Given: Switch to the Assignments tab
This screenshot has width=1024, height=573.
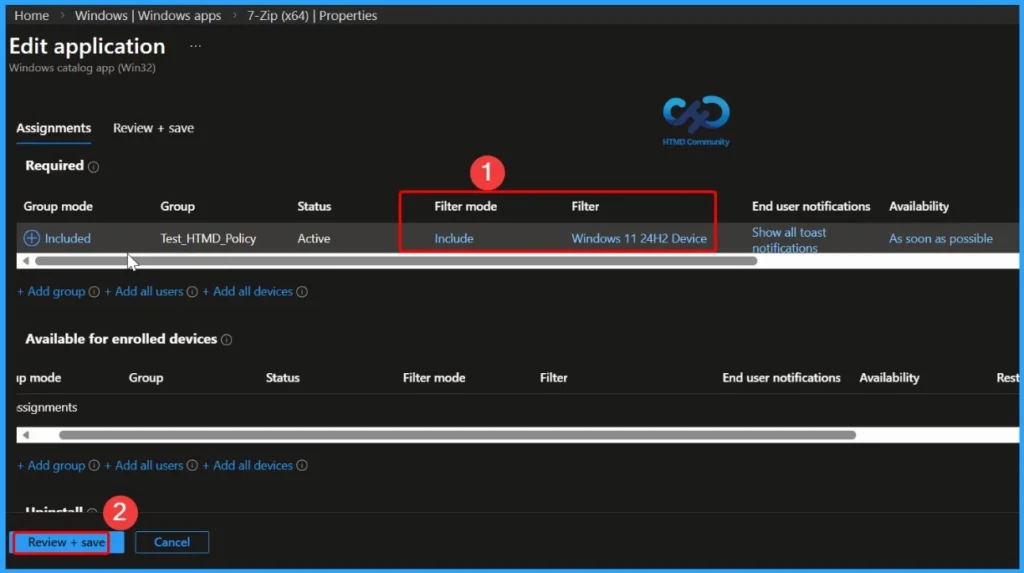Looking at the screenshot, I should (x=54, y=128).
